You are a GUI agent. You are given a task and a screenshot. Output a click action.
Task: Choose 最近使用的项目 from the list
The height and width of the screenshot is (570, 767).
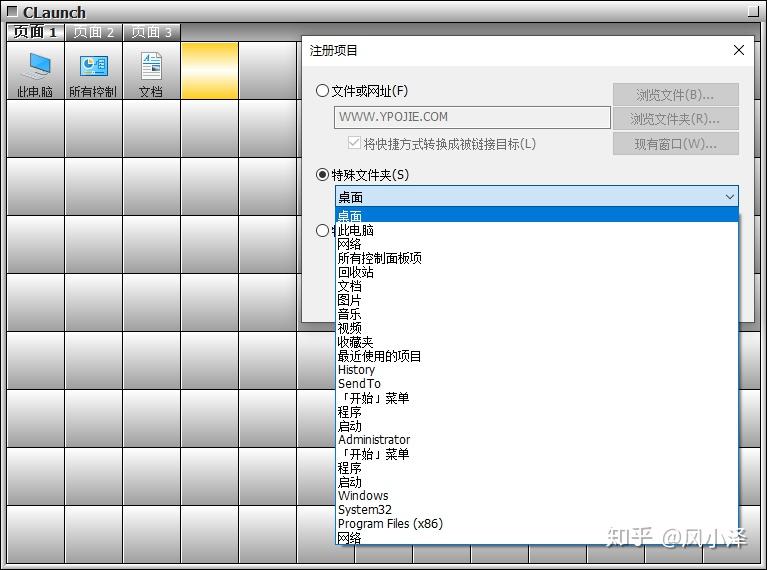pos(537,356)
